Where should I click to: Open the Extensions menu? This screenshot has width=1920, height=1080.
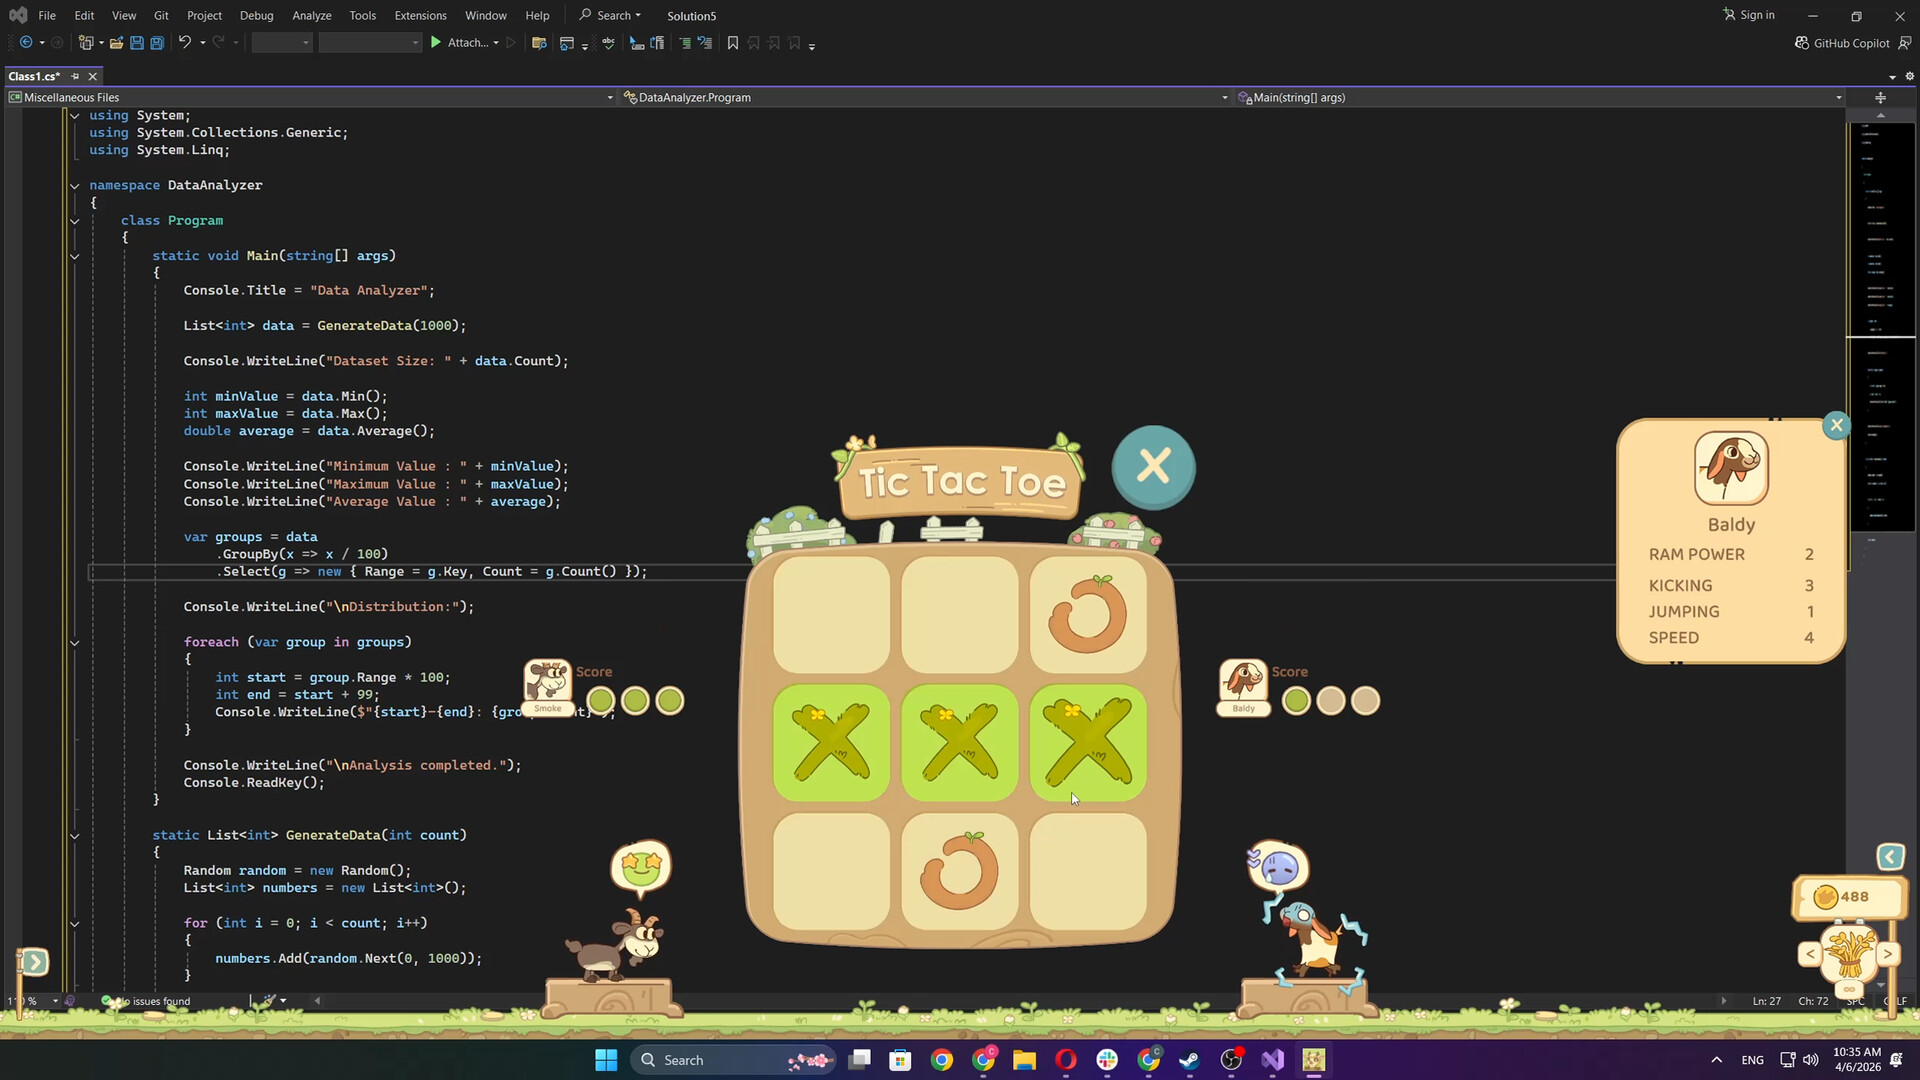420,15
